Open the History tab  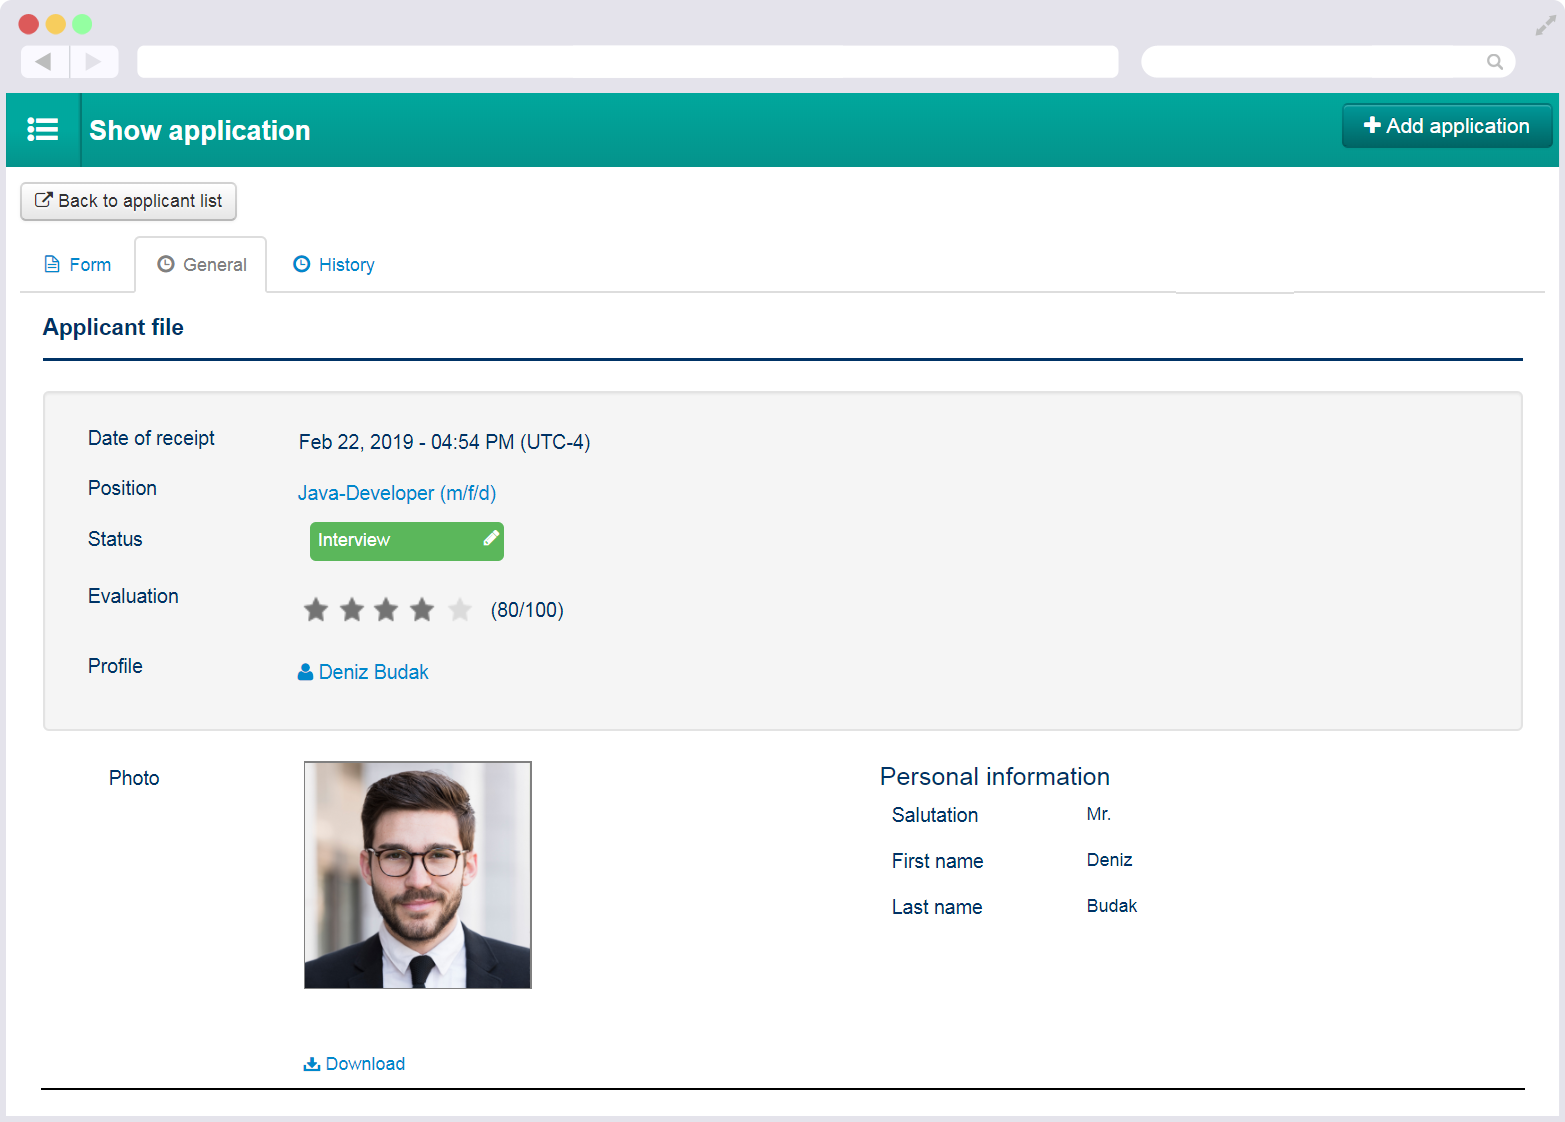[334, 265]
